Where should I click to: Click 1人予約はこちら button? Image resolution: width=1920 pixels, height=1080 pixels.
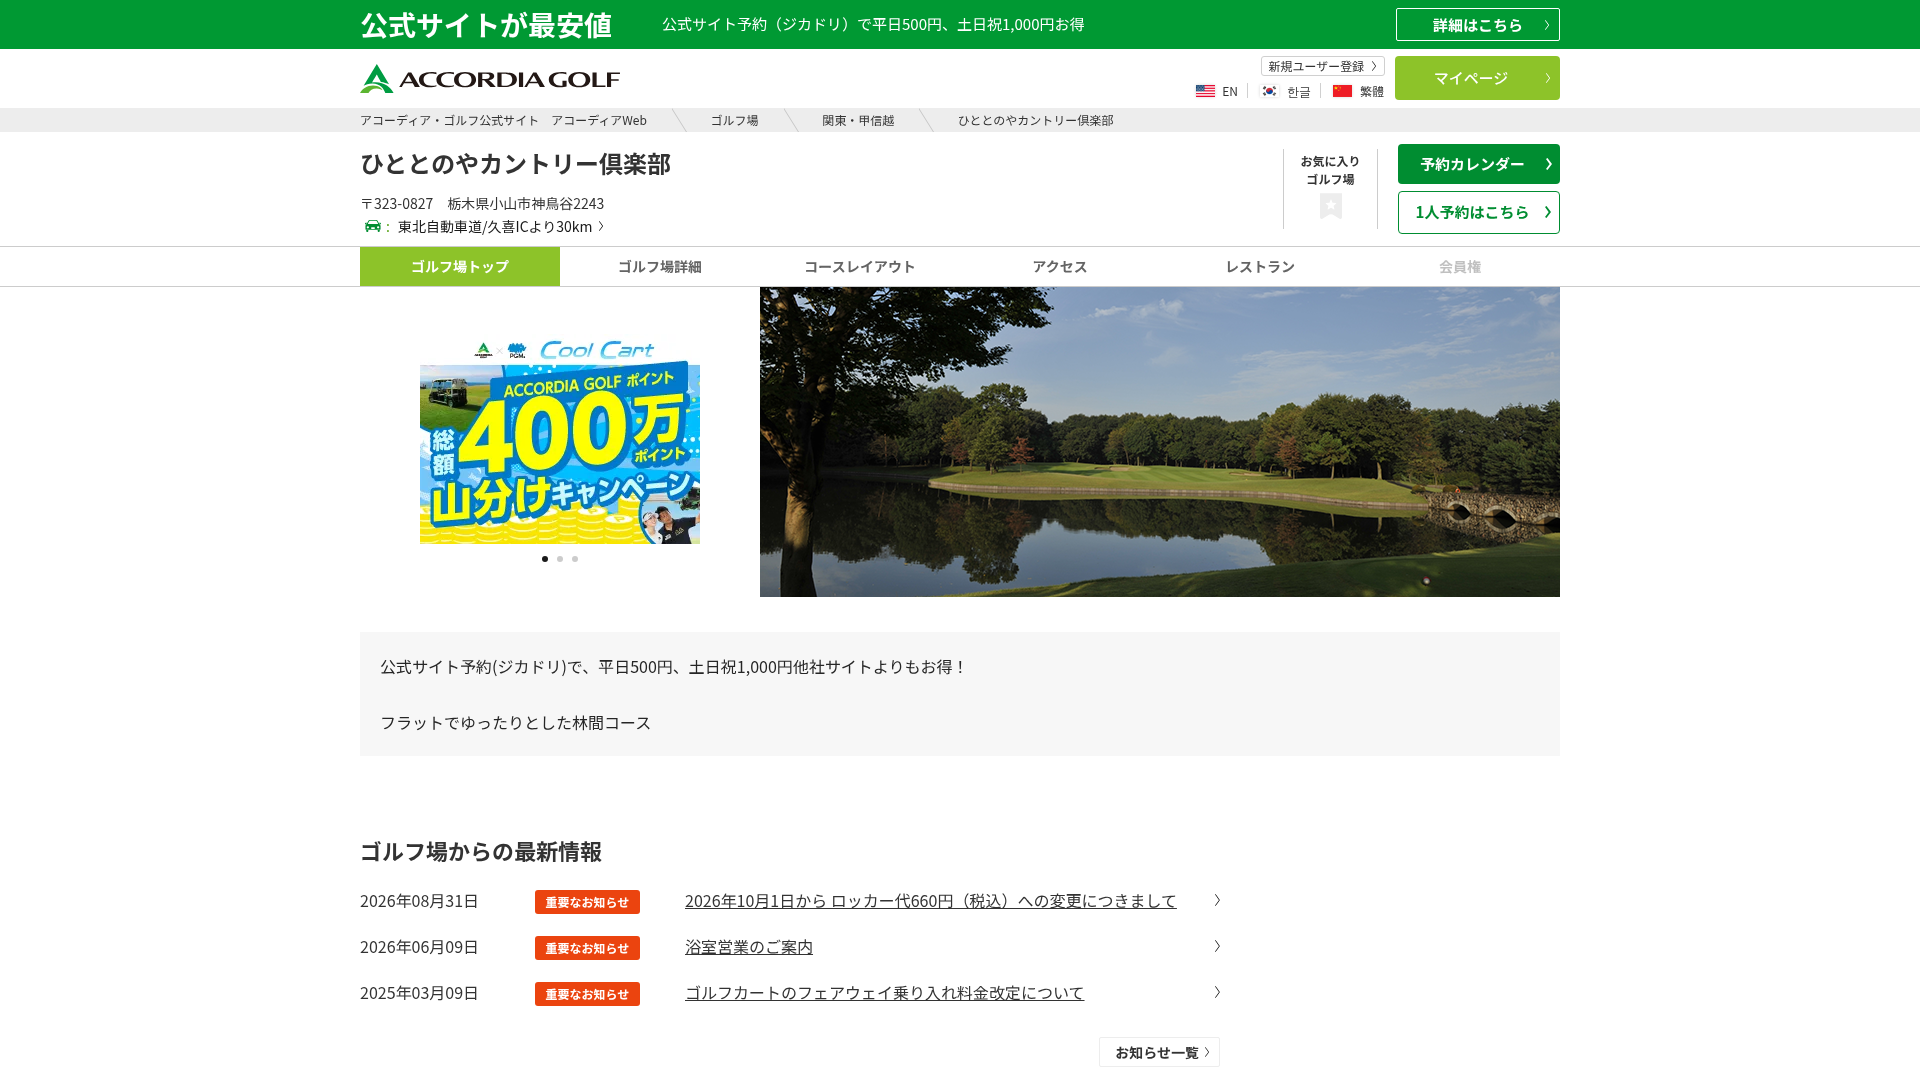1478,212
